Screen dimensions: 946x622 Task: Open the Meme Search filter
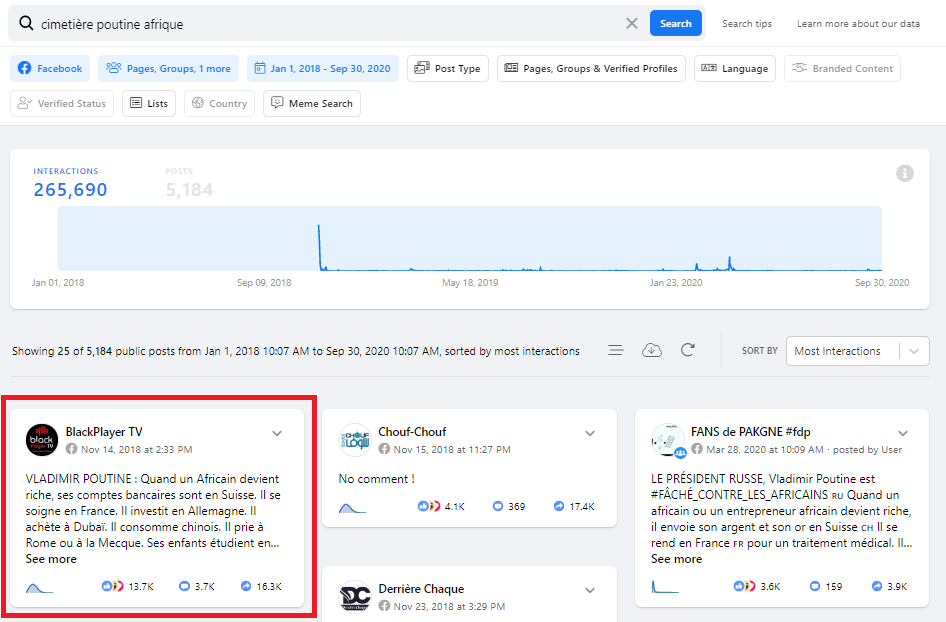tap(312, 104)
